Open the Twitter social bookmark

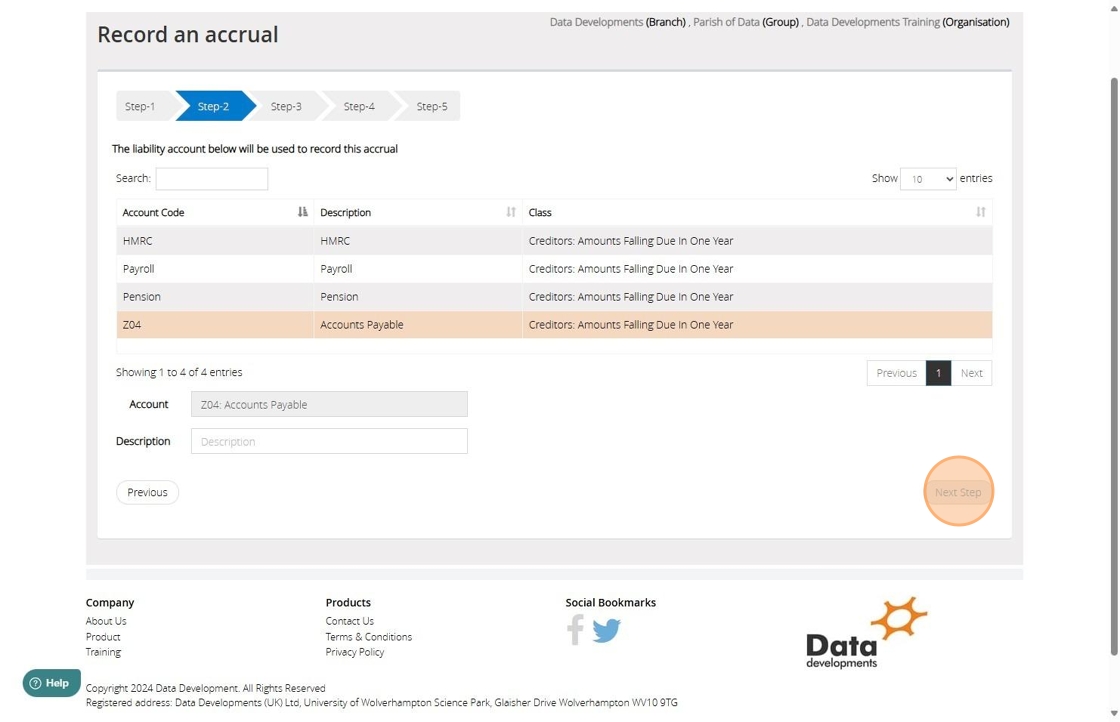click(606, 631)
